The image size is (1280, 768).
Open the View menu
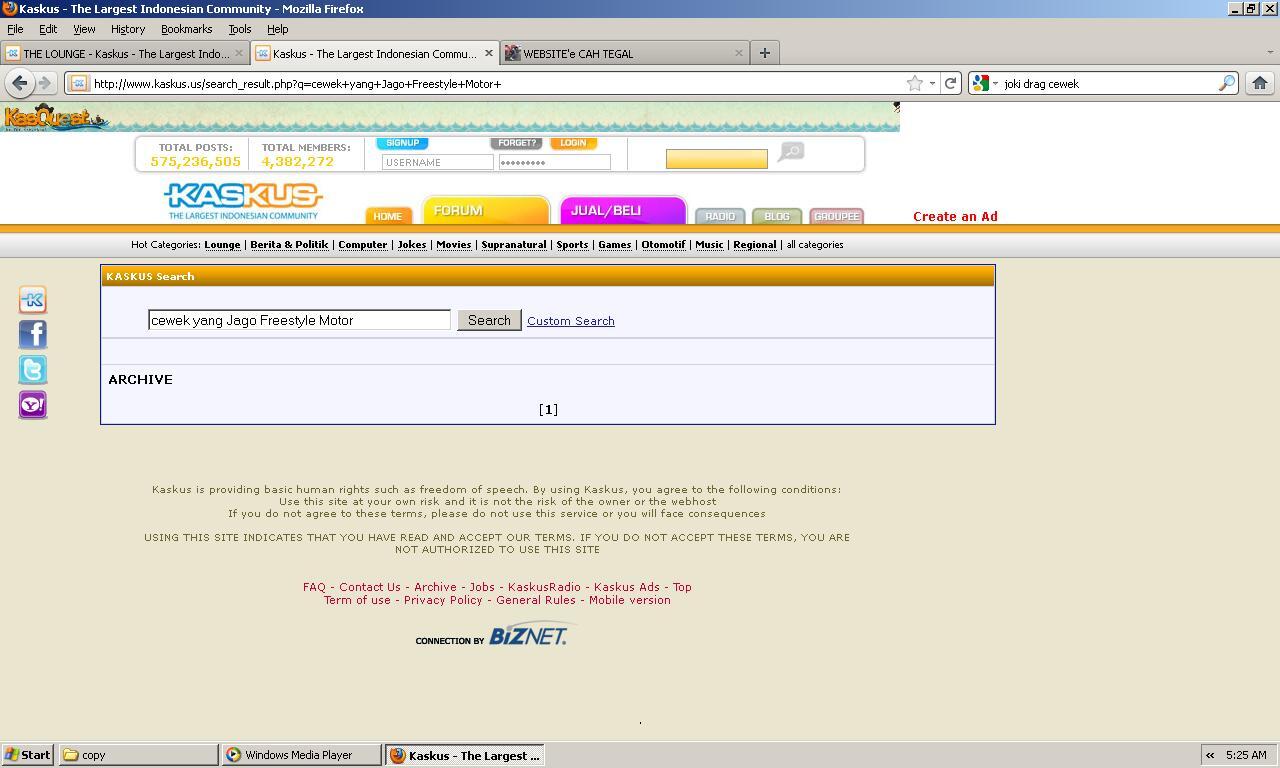(84, 29)
